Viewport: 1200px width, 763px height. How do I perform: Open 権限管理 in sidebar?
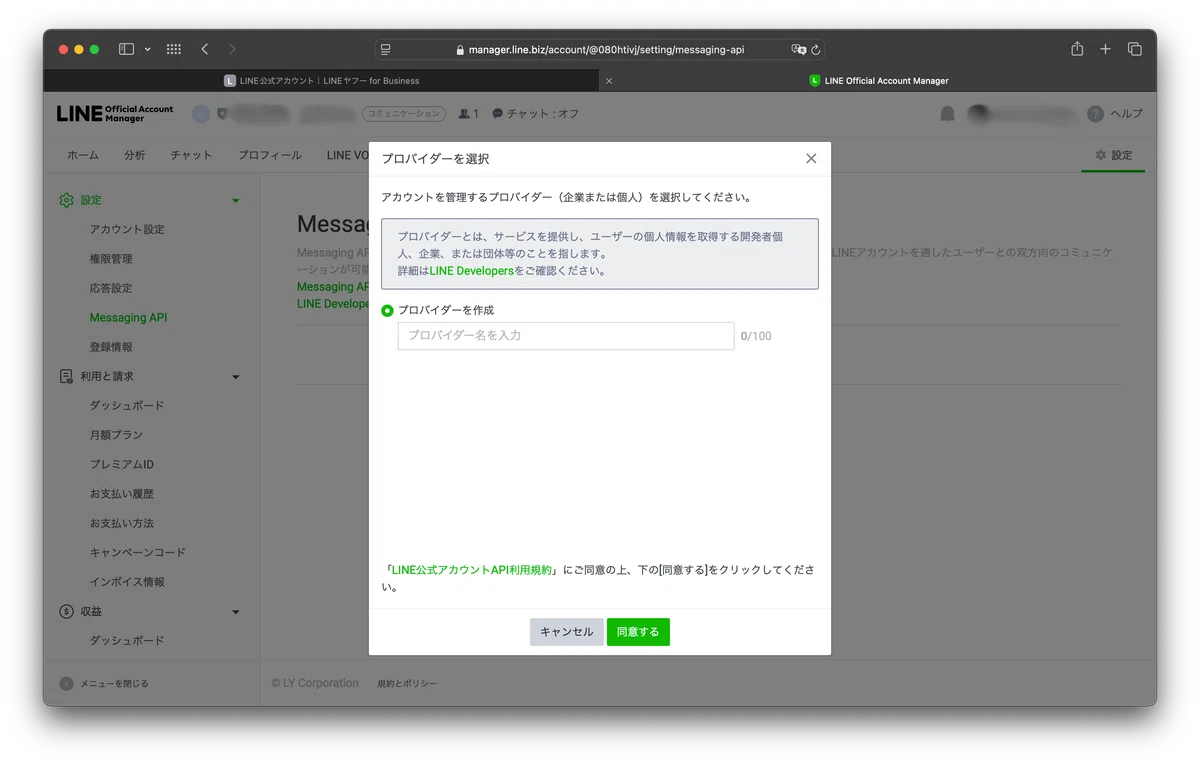coord(111,259)
